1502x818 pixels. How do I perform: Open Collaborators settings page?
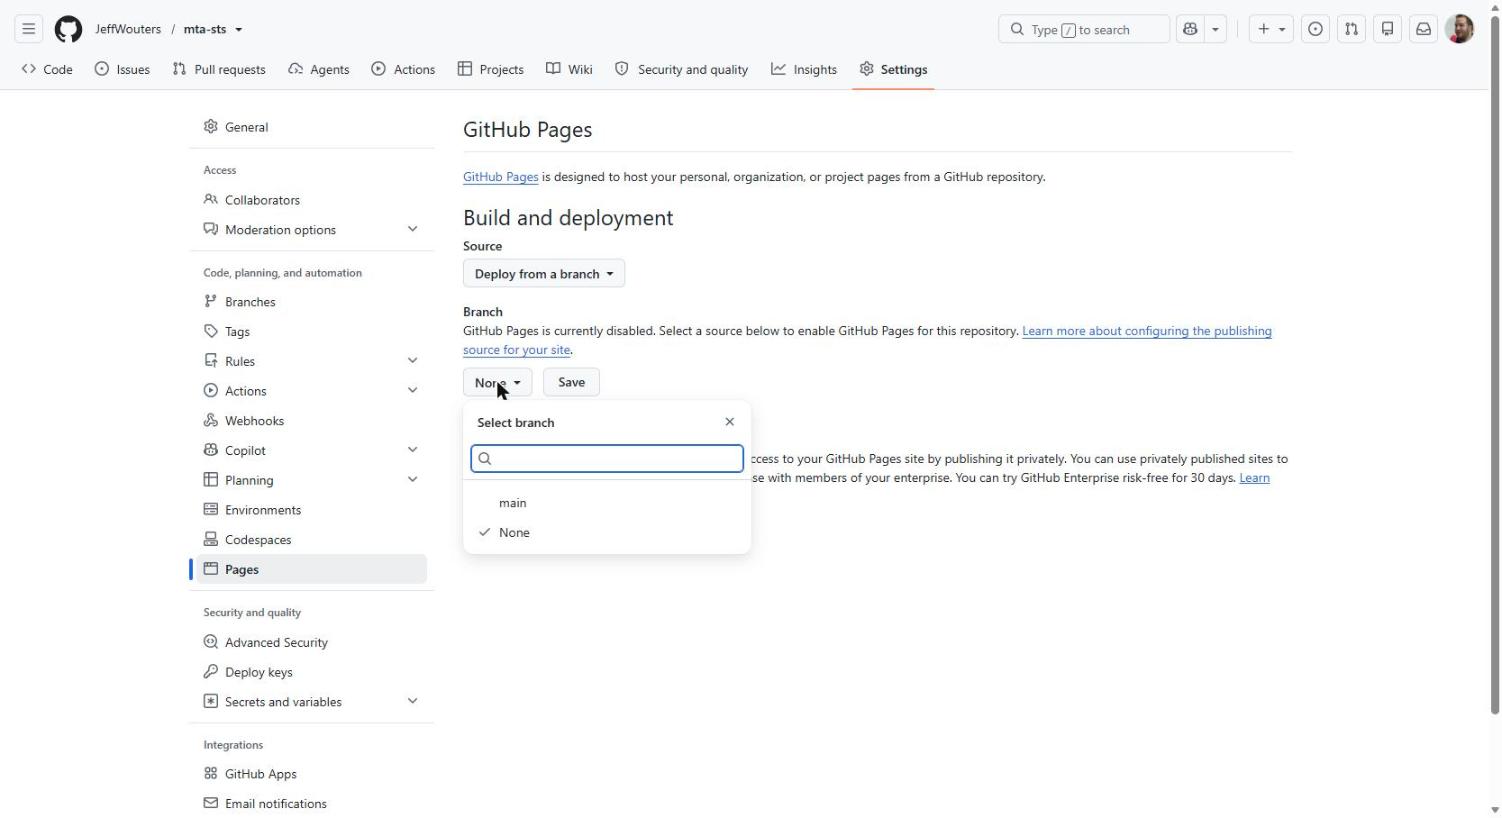(312, 200)
